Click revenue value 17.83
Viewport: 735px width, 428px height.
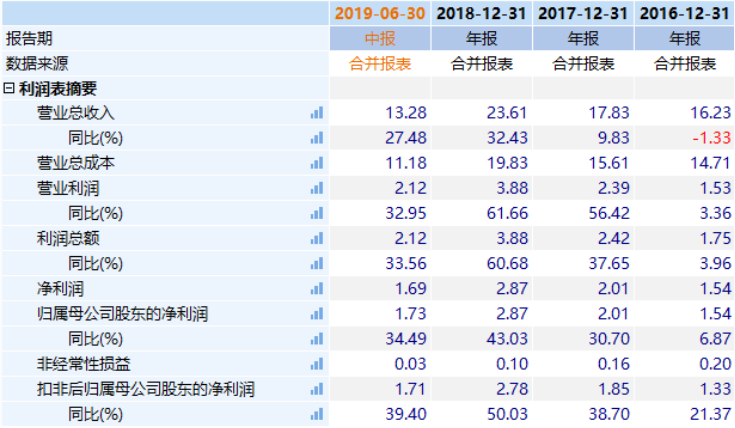[609, 113]
